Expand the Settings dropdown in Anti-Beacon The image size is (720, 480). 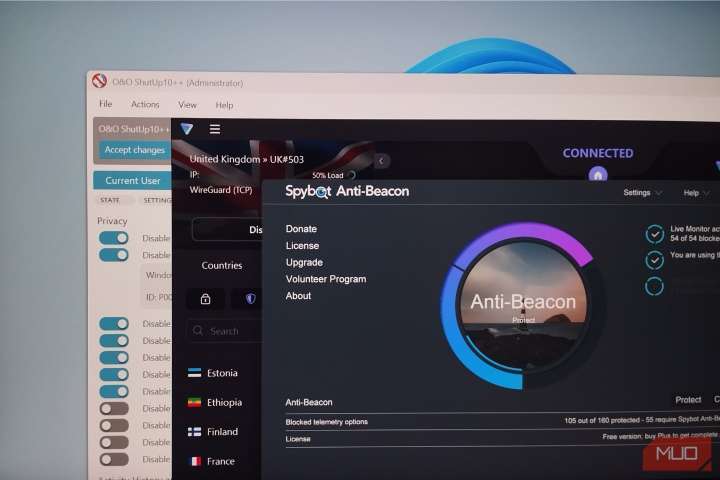pyautogui.click(x=642, y=192)
